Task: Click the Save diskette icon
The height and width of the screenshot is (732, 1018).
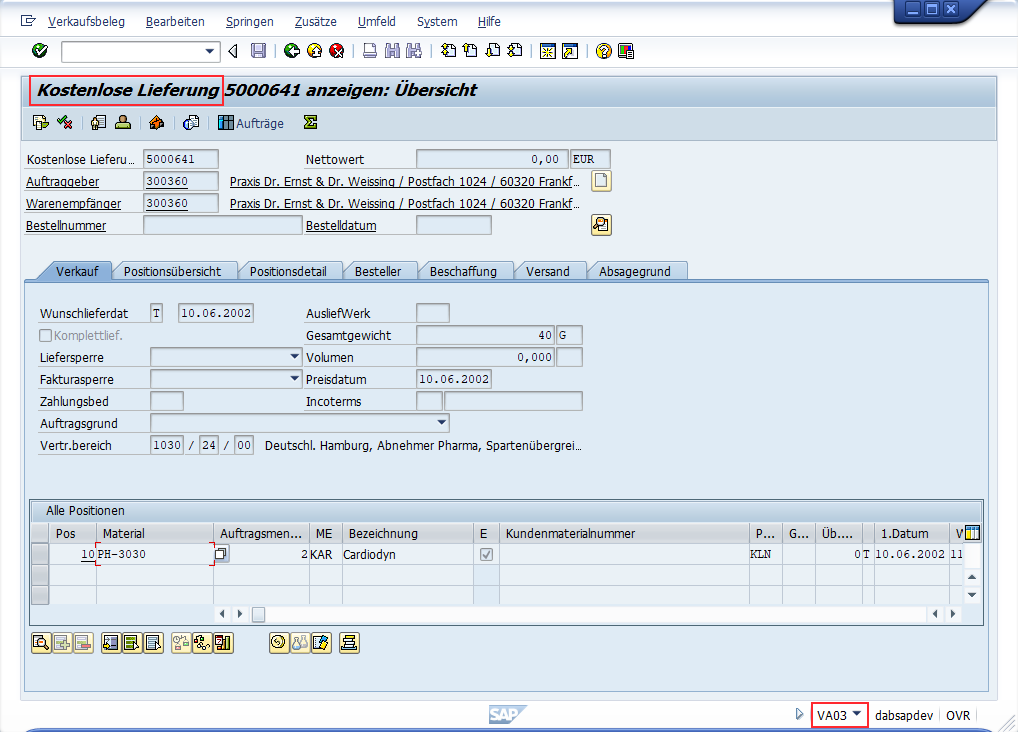Action: click(258, 51)
